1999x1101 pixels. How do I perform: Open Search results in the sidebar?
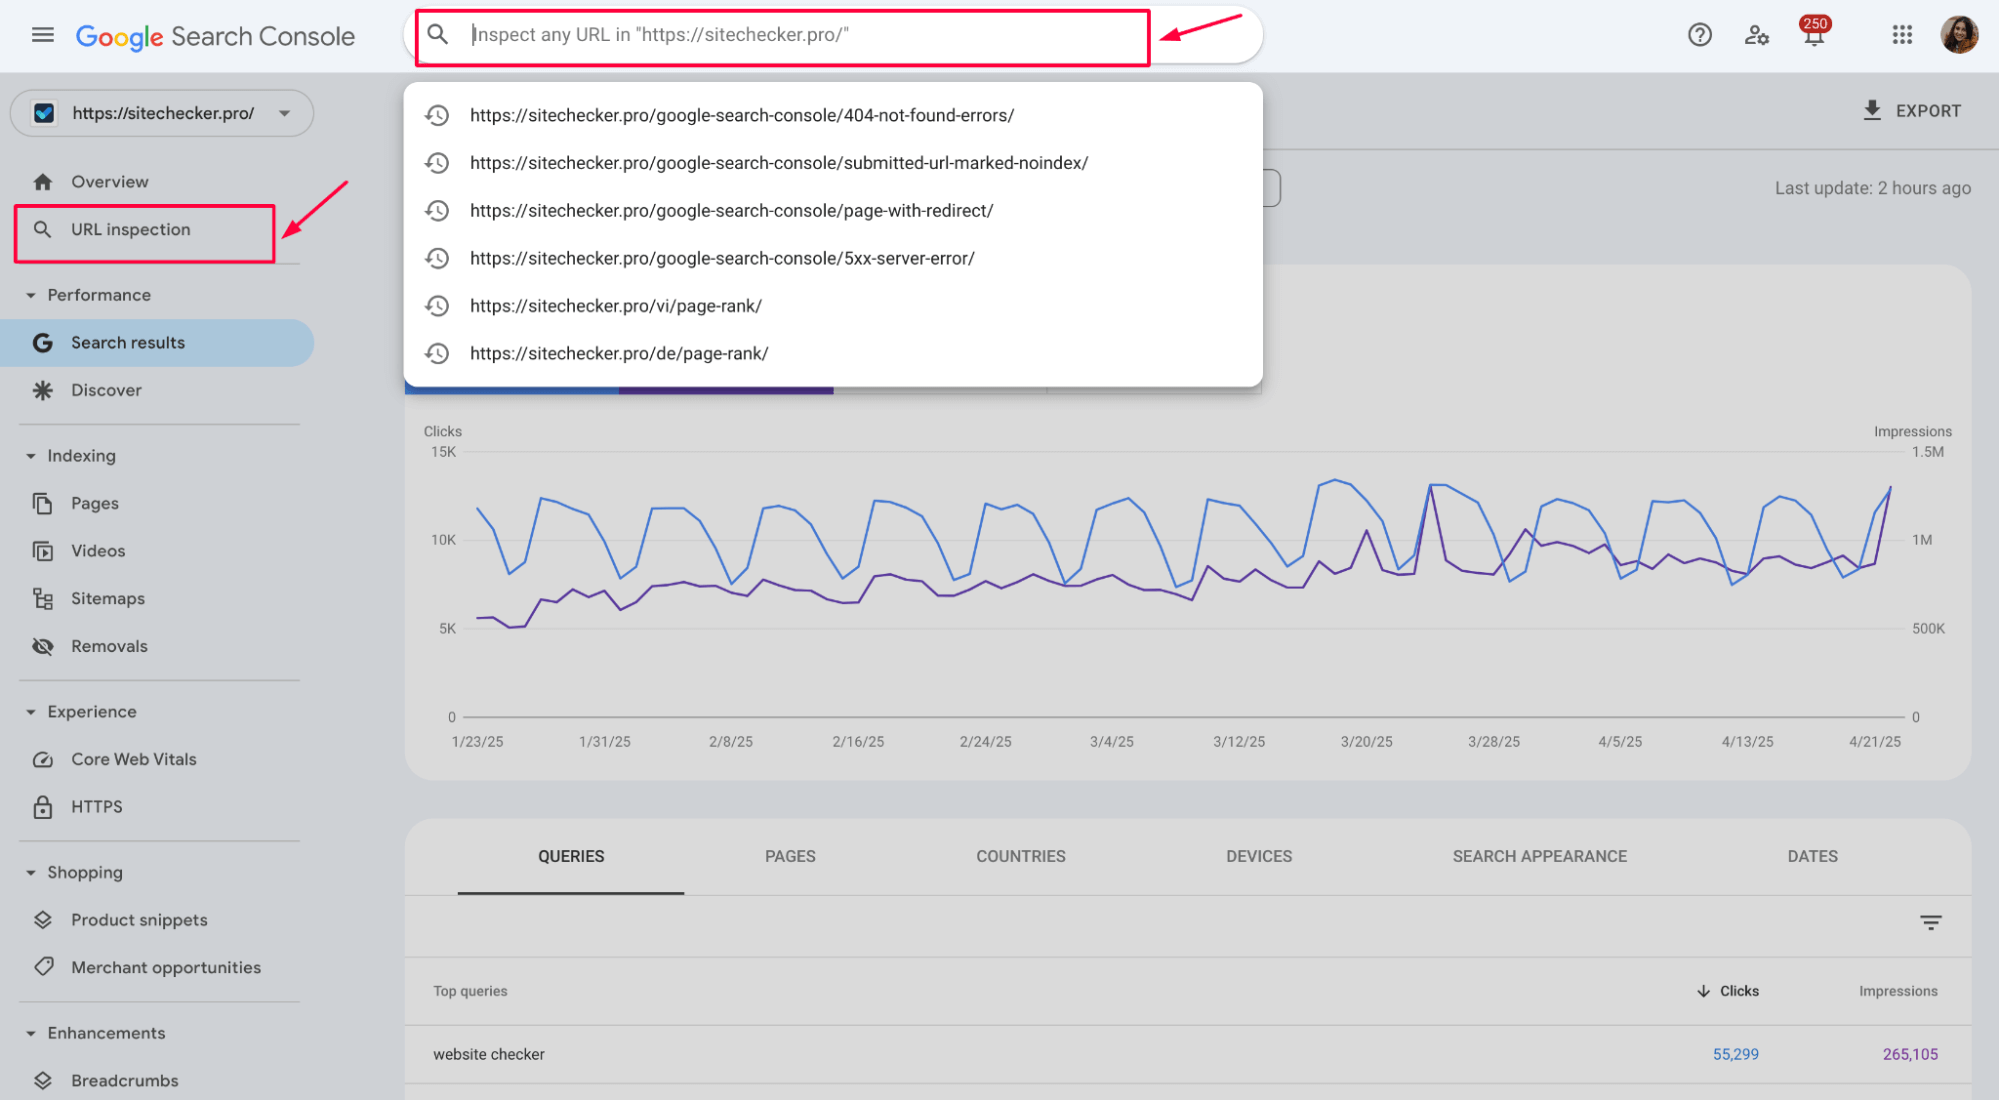[x=157, y=343]
